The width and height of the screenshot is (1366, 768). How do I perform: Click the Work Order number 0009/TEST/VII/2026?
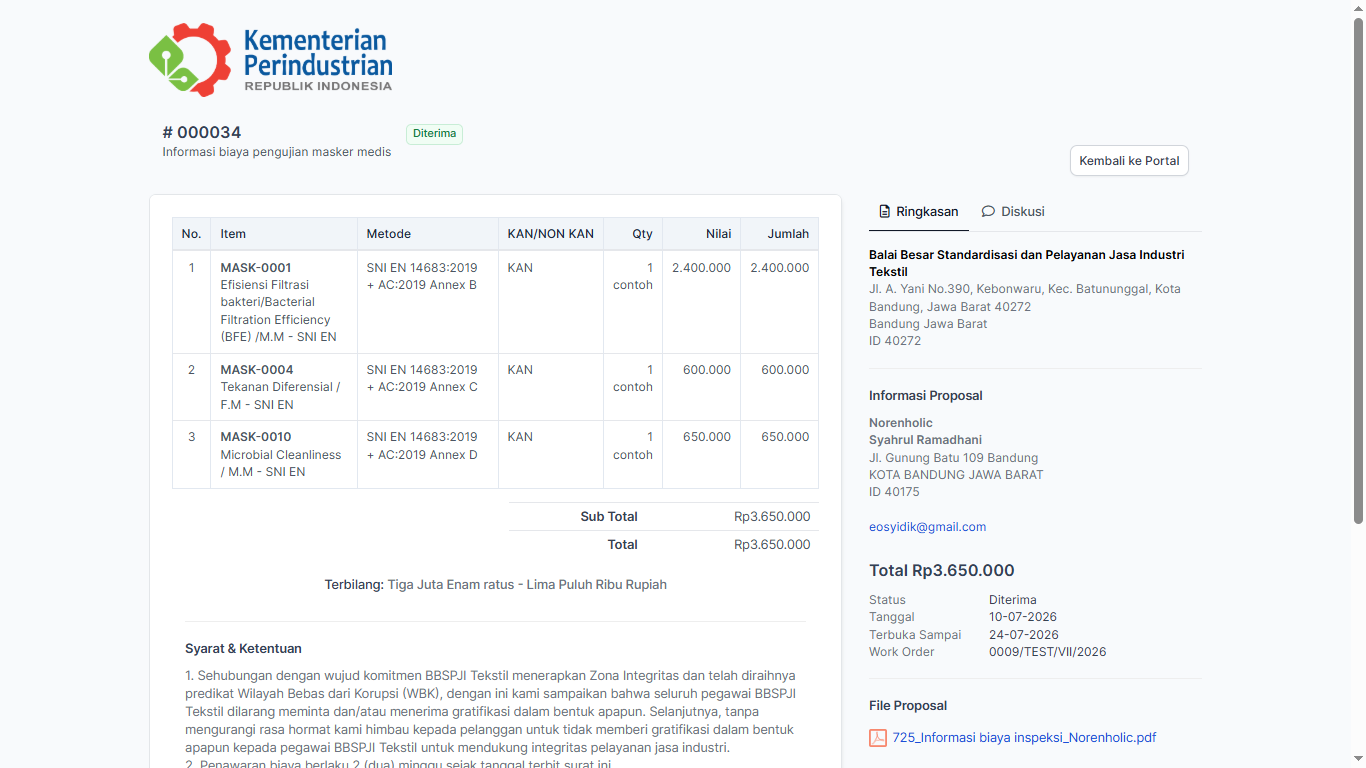tap(1047, 652)
